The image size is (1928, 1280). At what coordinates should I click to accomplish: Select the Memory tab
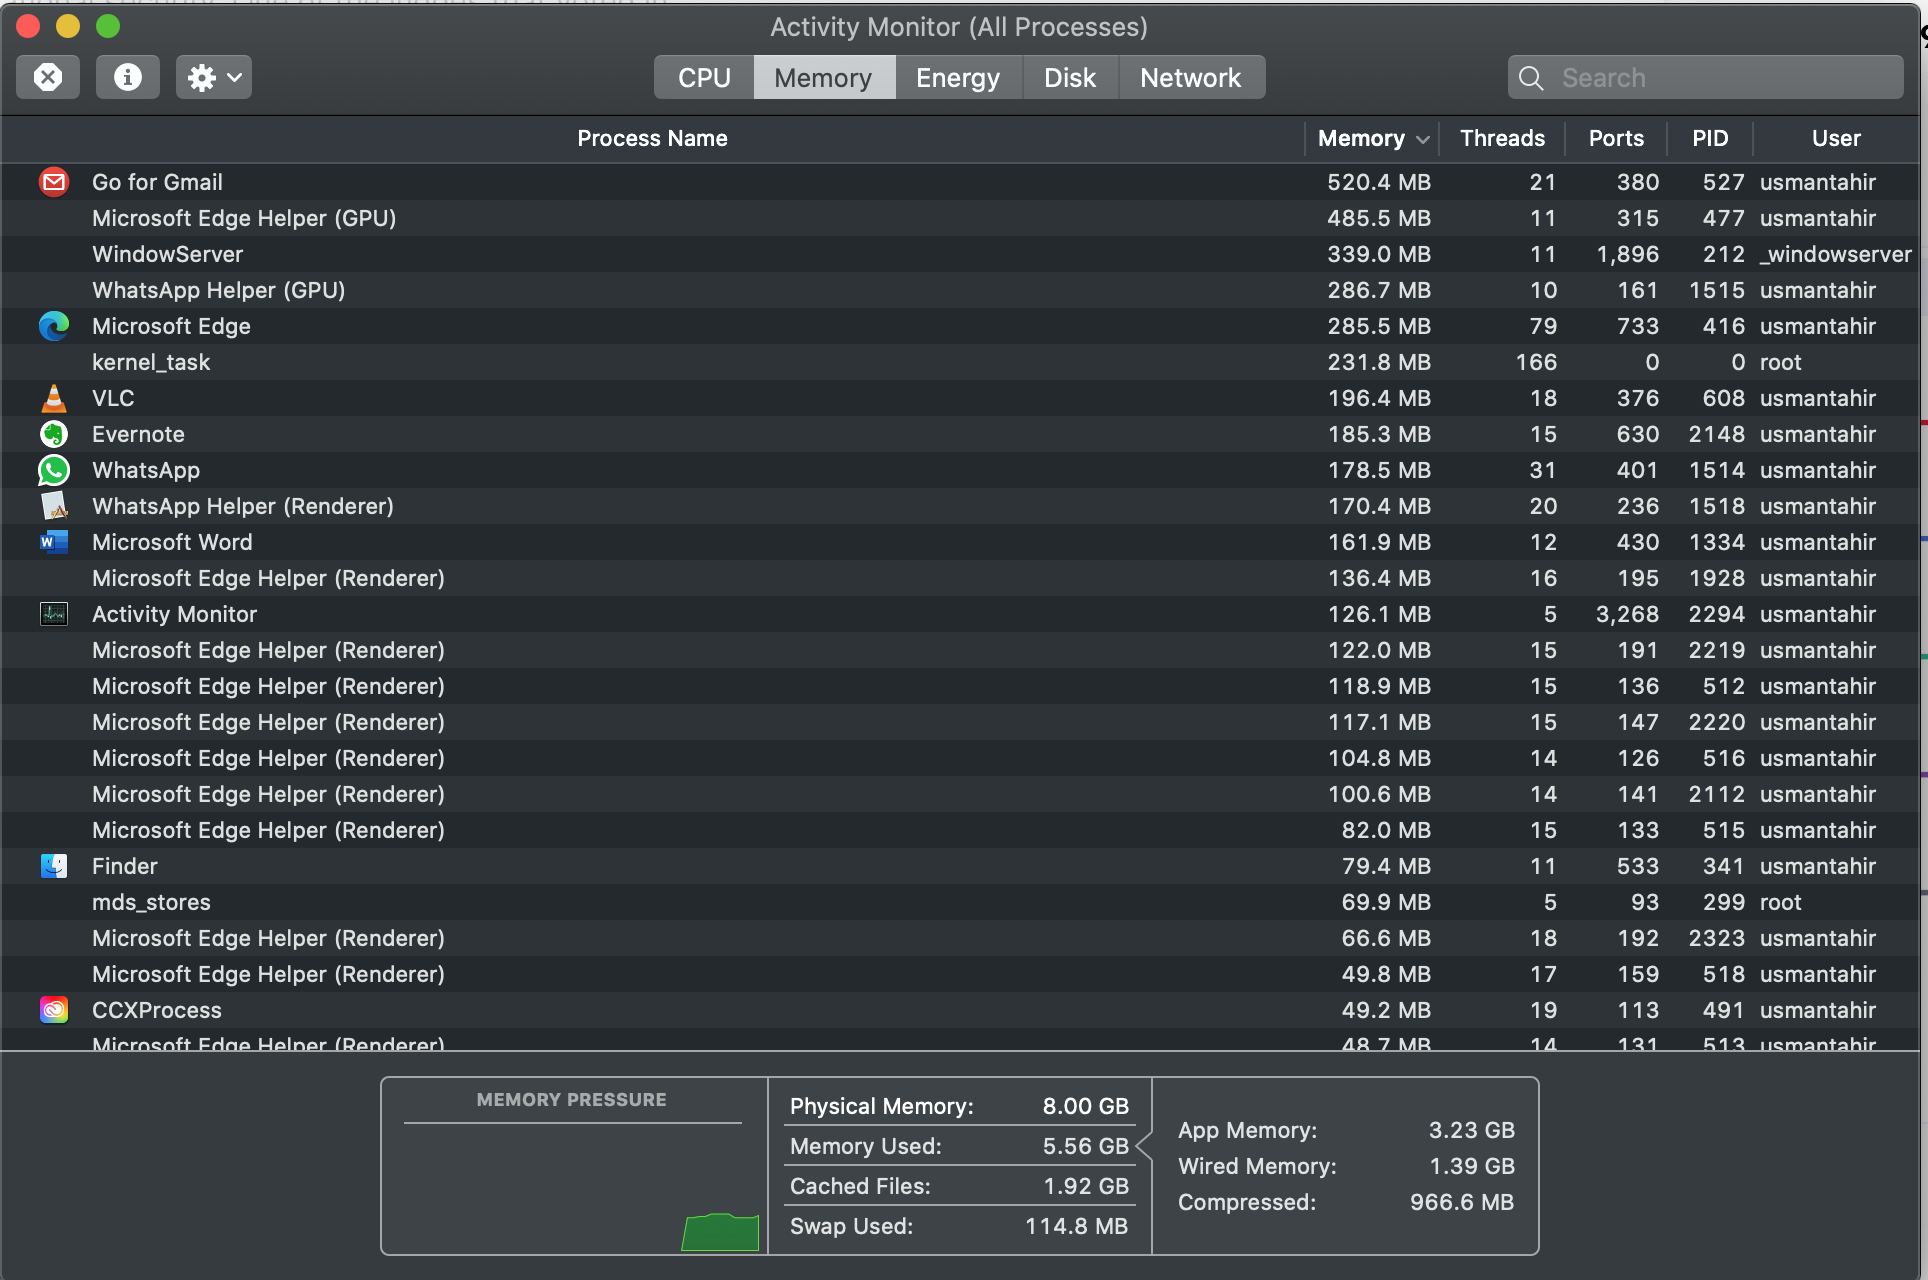[x=823, y=77]
